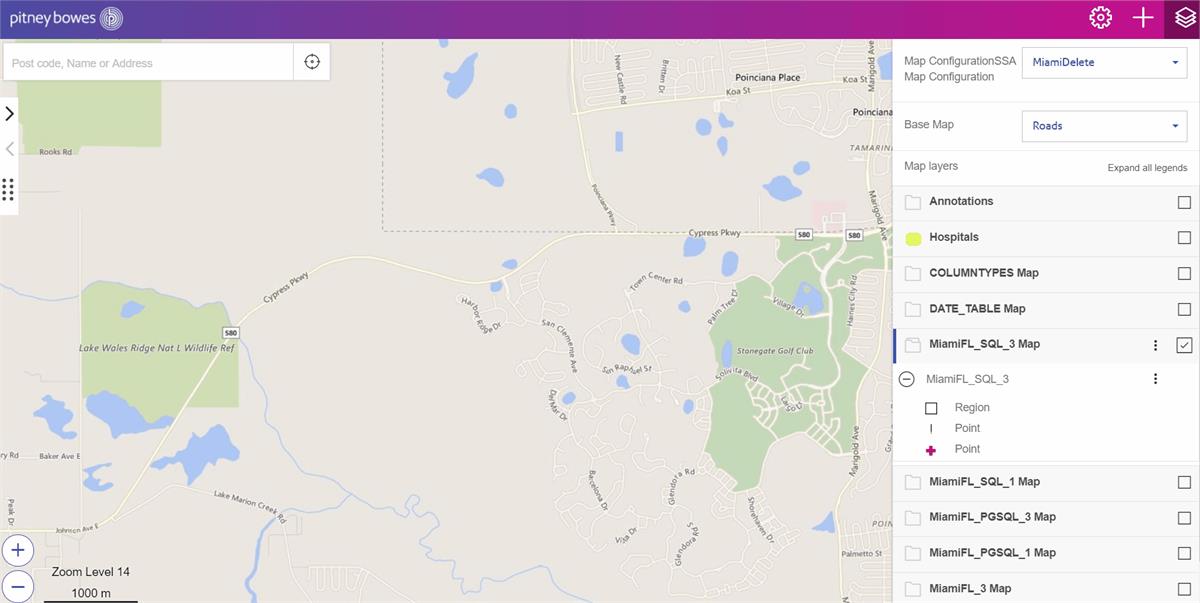This screenshot has height=603, width=1200.
Task: Click the locate-me crosshair icon
Action: [x=312, y=62]
